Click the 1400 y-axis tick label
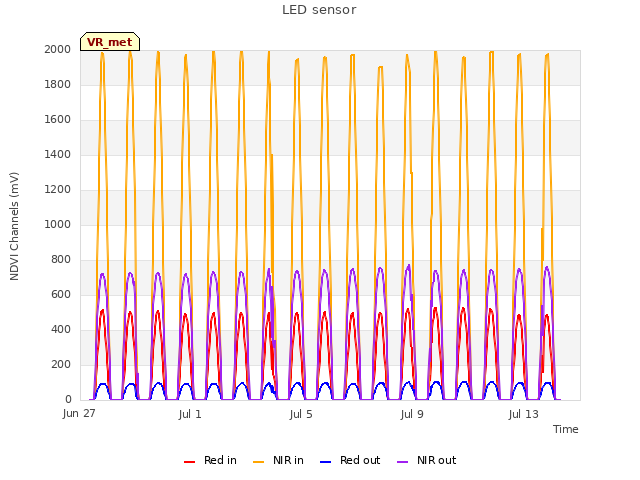Image resolution: width=640 pixels, height=480 pixels. coord(58,154)
